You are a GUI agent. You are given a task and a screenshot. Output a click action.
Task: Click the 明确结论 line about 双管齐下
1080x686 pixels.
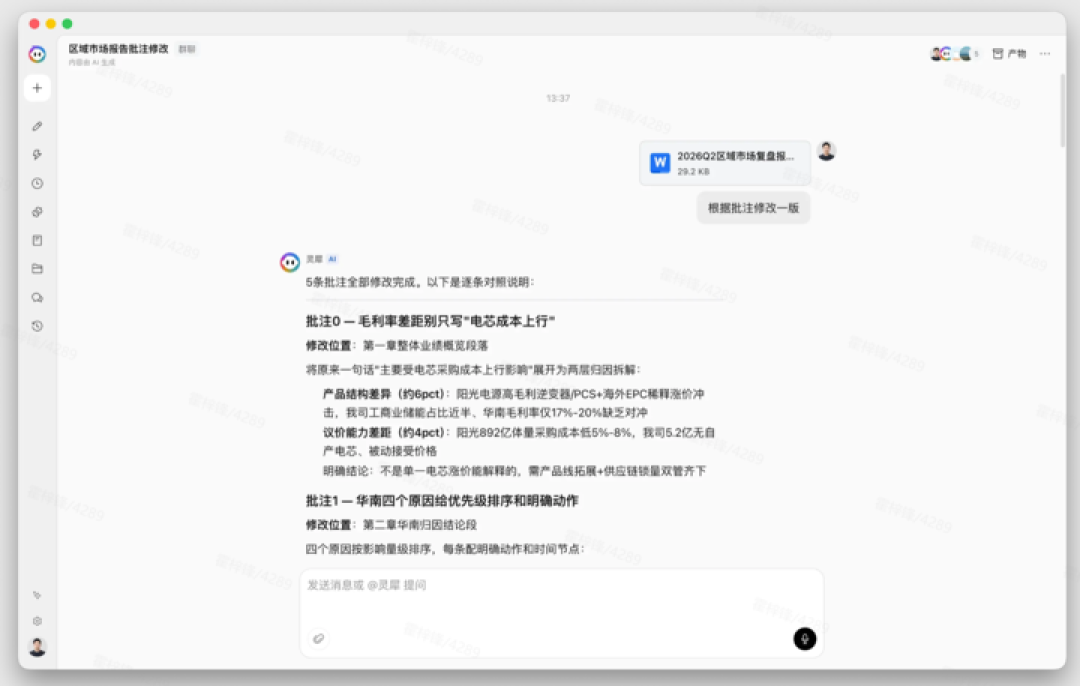tap(515, 470)
